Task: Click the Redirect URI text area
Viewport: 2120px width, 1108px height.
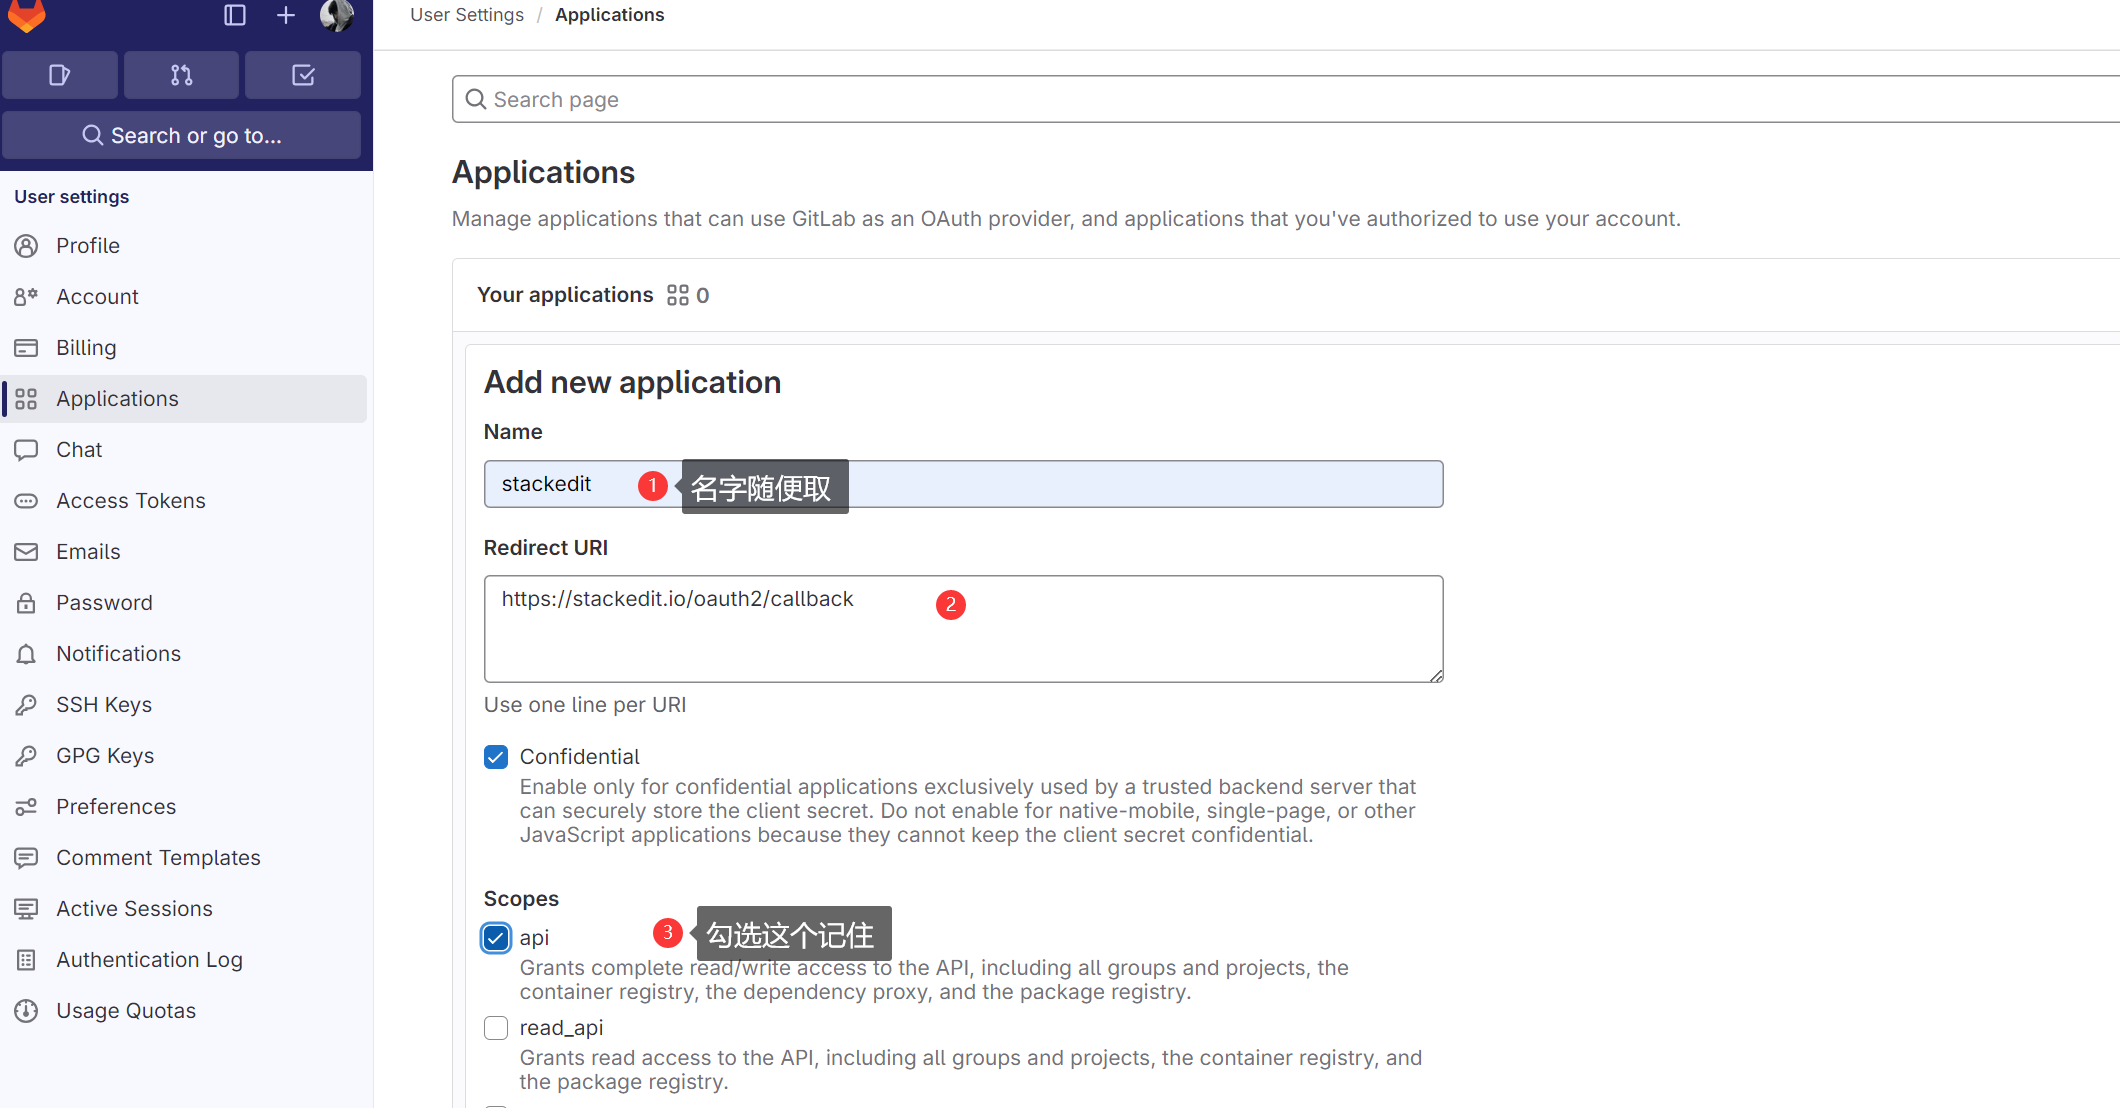Action: [x=962, y=628]
